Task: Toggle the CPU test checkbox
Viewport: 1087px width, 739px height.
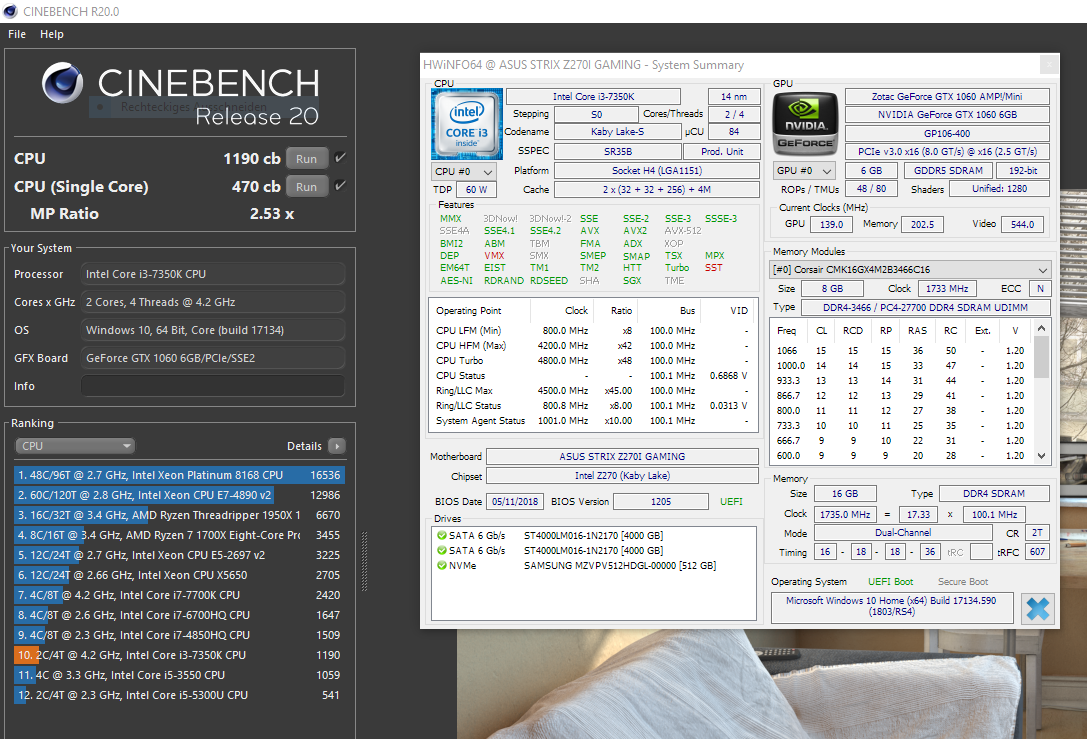Action: coord(340,158)
